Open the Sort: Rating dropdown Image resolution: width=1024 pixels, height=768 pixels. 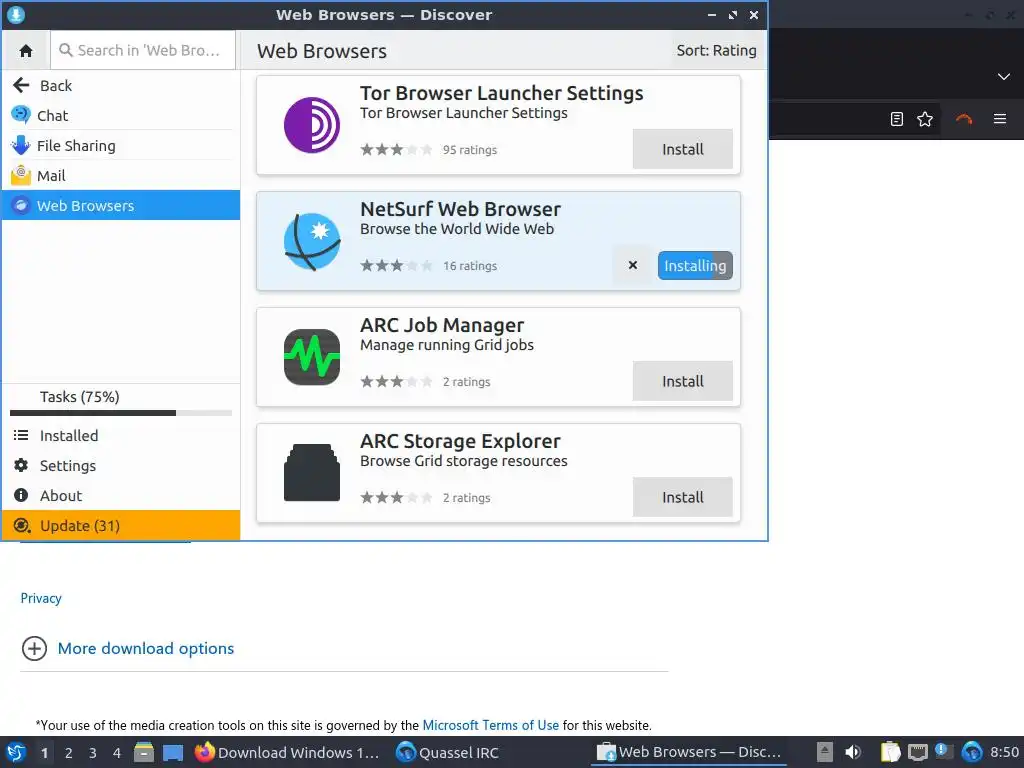point(716,50)
